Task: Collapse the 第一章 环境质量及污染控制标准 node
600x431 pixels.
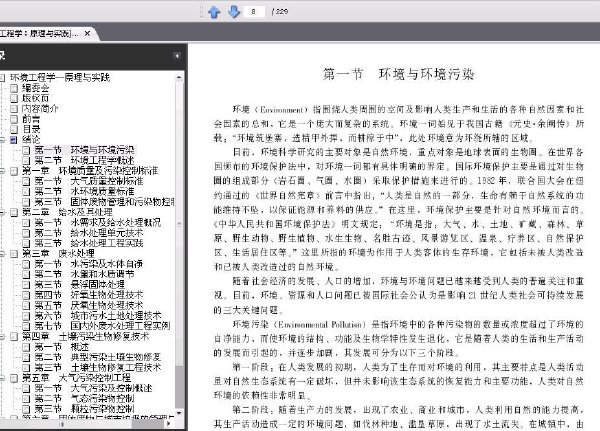Action: click(x=2, y=171)
